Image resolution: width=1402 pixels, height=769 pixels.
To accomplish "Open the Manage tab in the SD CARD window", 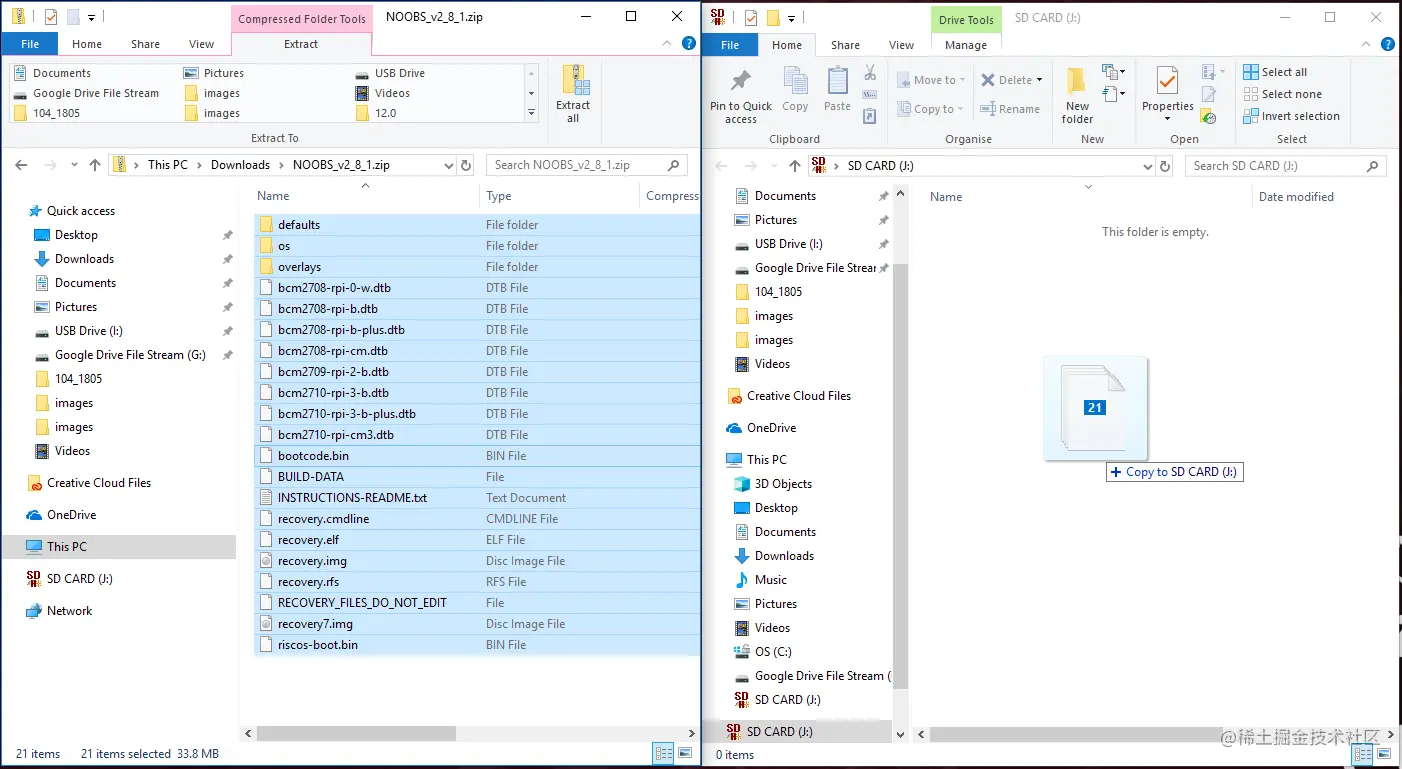I will (x=966, y=45).
